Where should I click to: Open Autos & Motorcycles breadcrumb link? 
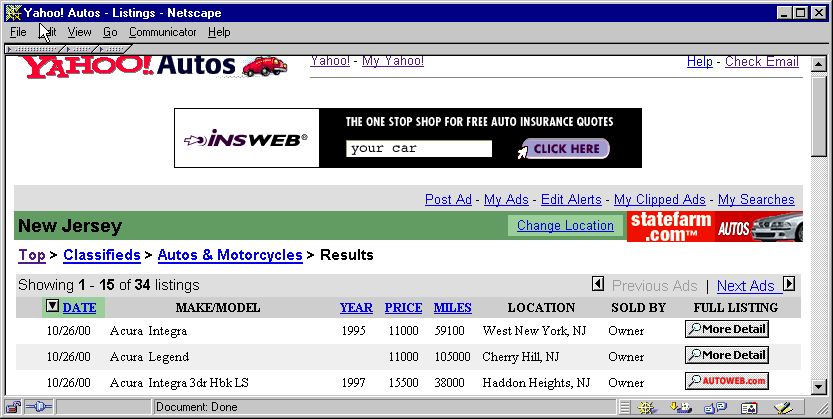click(x=230, y=255)
